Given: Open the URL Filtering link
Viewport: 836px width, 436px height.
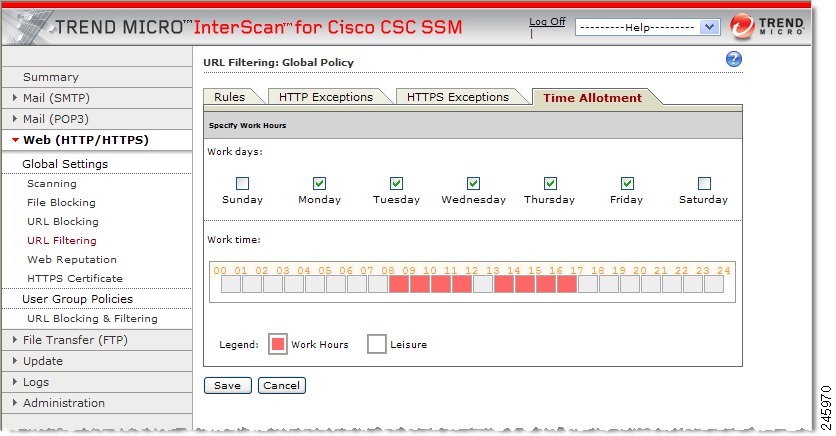Looking at the screenshot, I should tap(62, 240).
